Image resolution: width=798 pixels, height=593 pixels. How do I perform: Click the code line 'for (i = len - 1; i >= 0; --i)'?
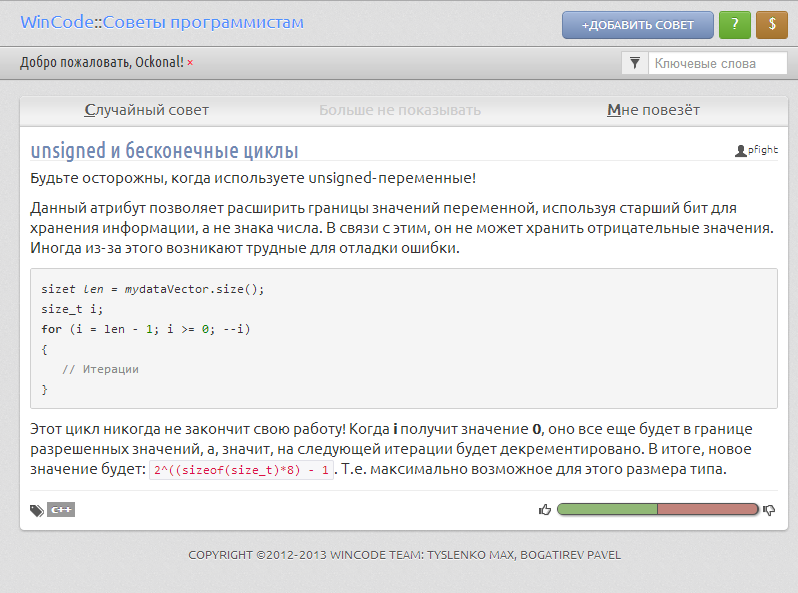tap(146, 329)
